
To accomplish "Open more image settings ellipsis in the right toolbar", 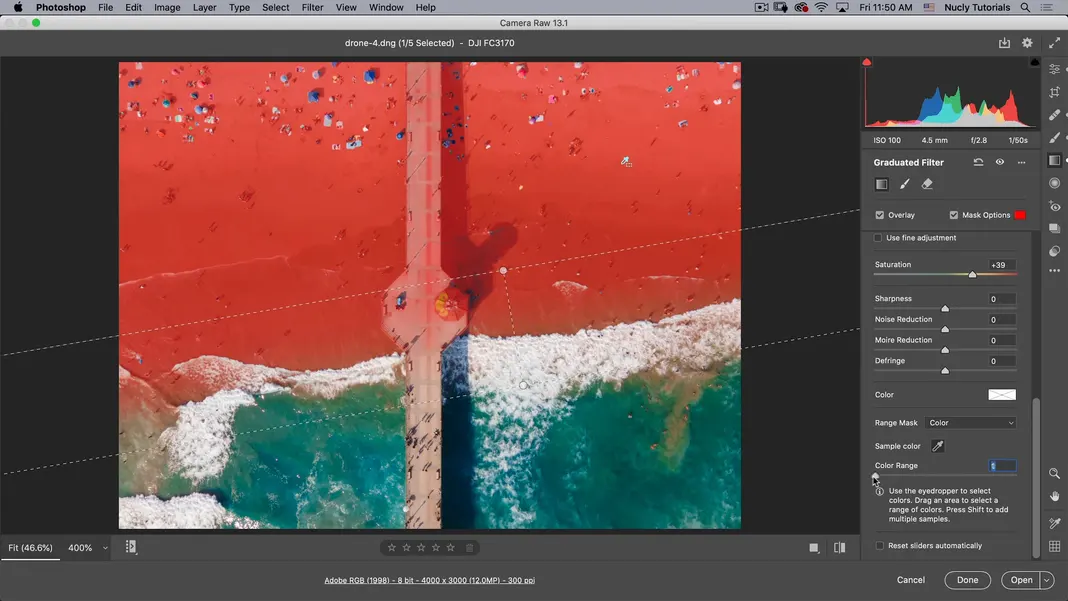I will tap(1054, 271).
